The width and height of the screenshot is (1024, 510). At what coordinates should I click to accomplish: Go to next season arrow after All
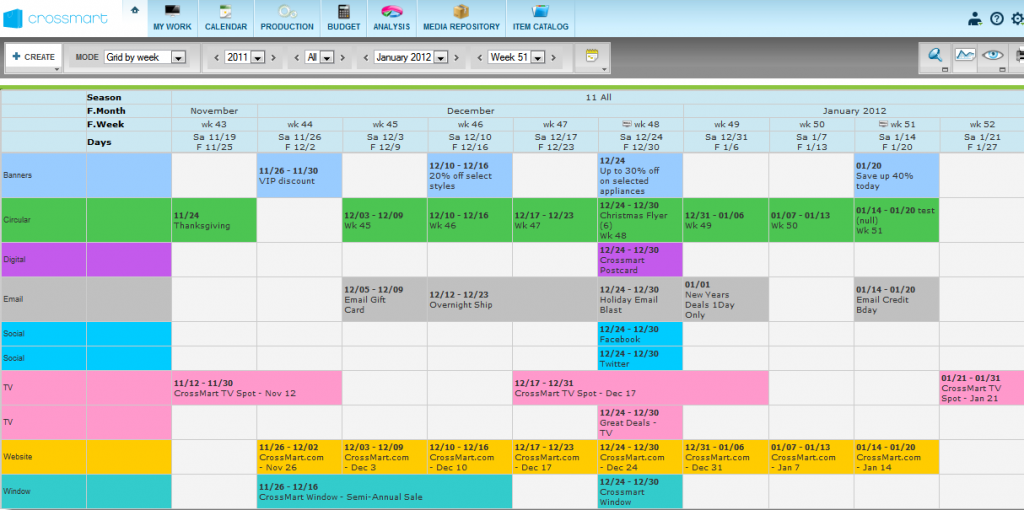[343, 57]
